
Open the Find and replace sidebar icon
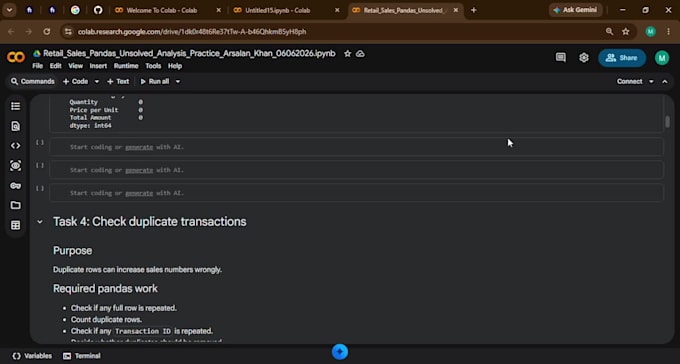[16, 126]
